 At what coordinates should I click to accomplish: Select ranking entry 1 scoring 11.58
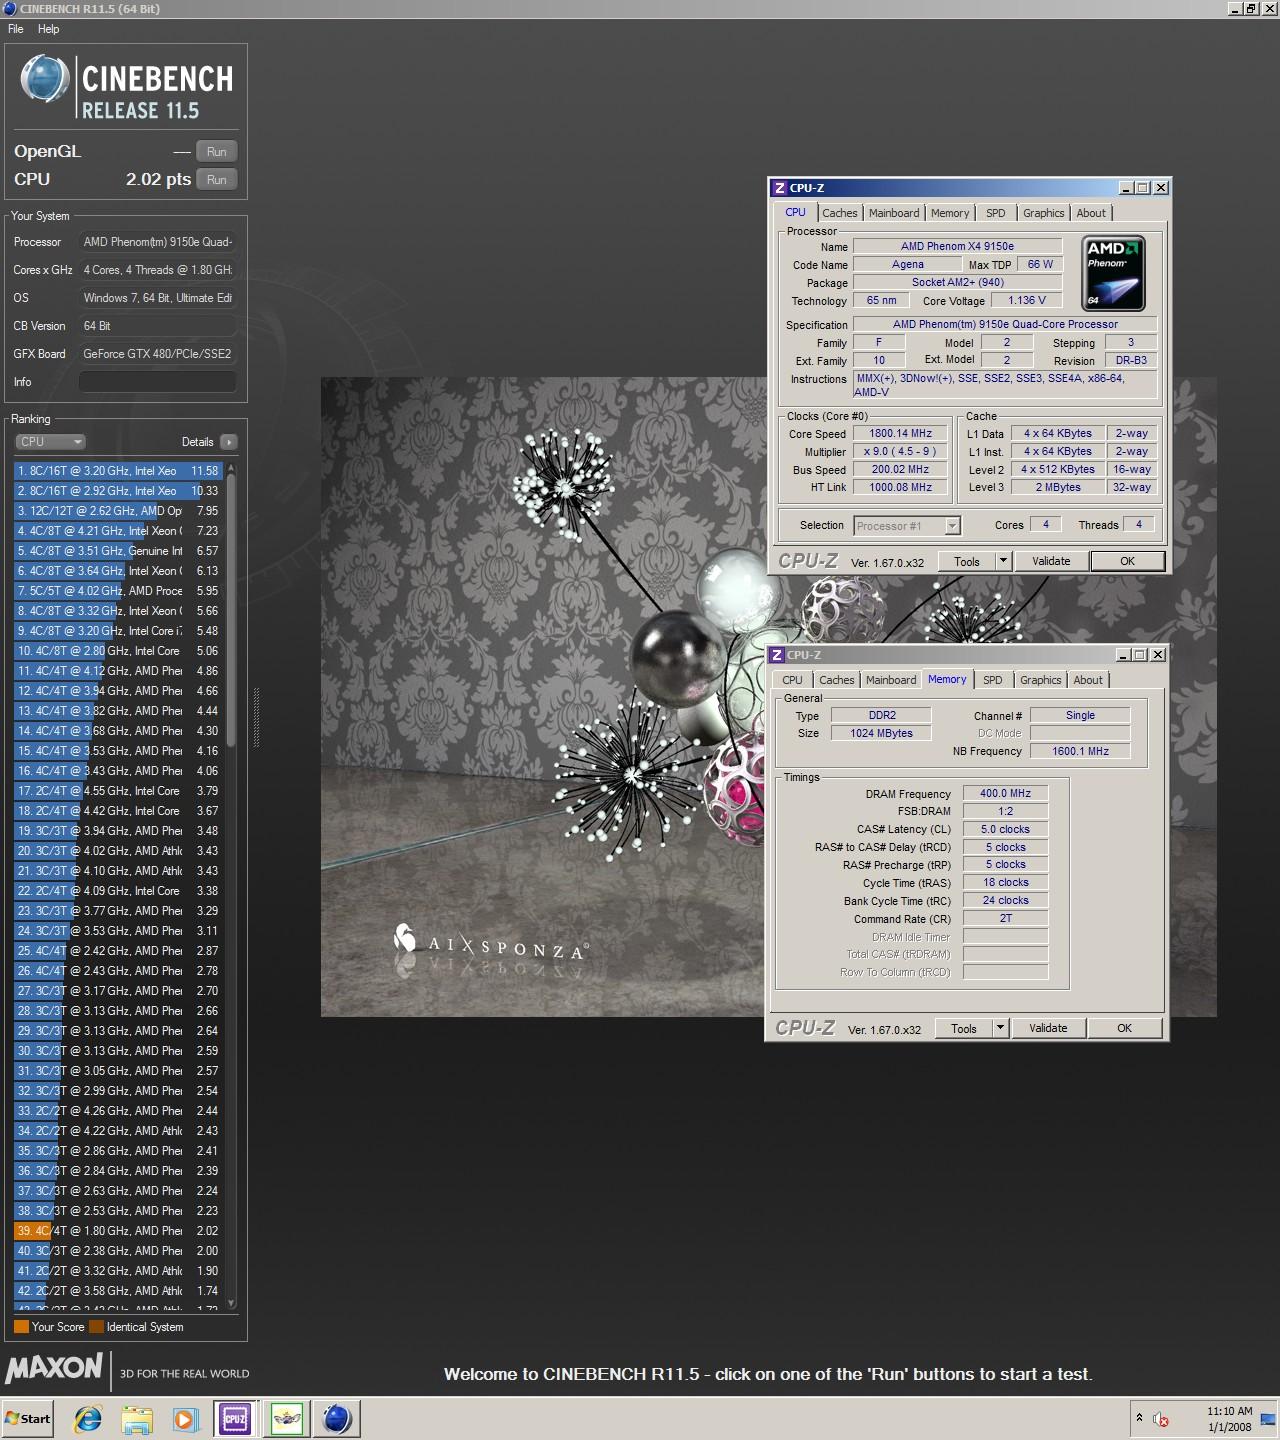pyautogui.click(x=118, y=470)
